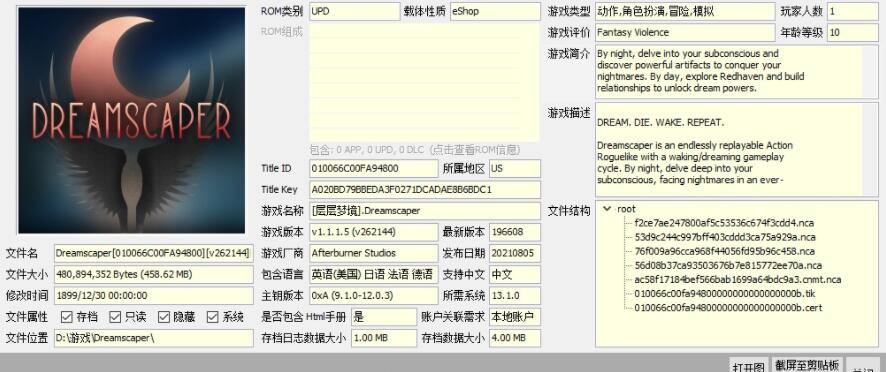
Task: Click the 游戏厂商 field Afterburner Studios
Action: (x=373, y=253)
